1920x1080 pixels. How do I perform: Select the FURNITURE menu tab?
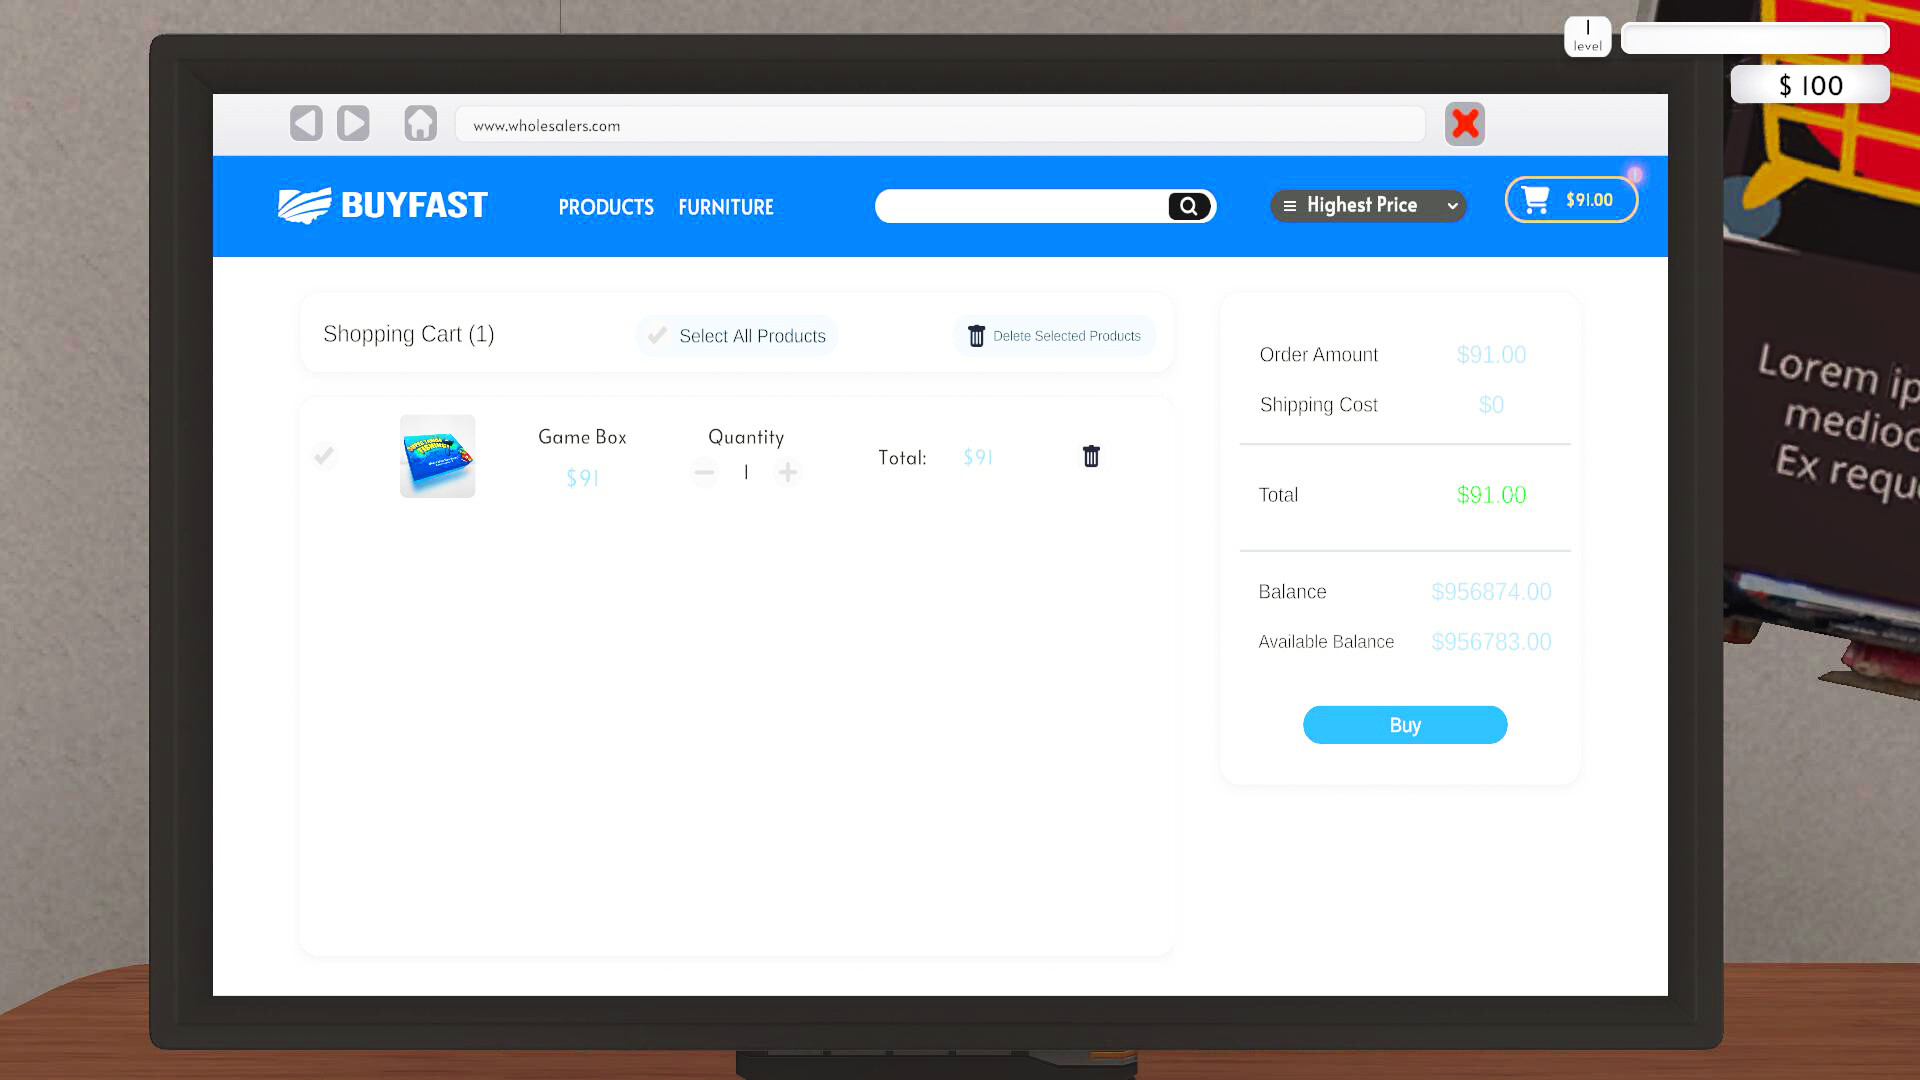[x=727, y=206]
